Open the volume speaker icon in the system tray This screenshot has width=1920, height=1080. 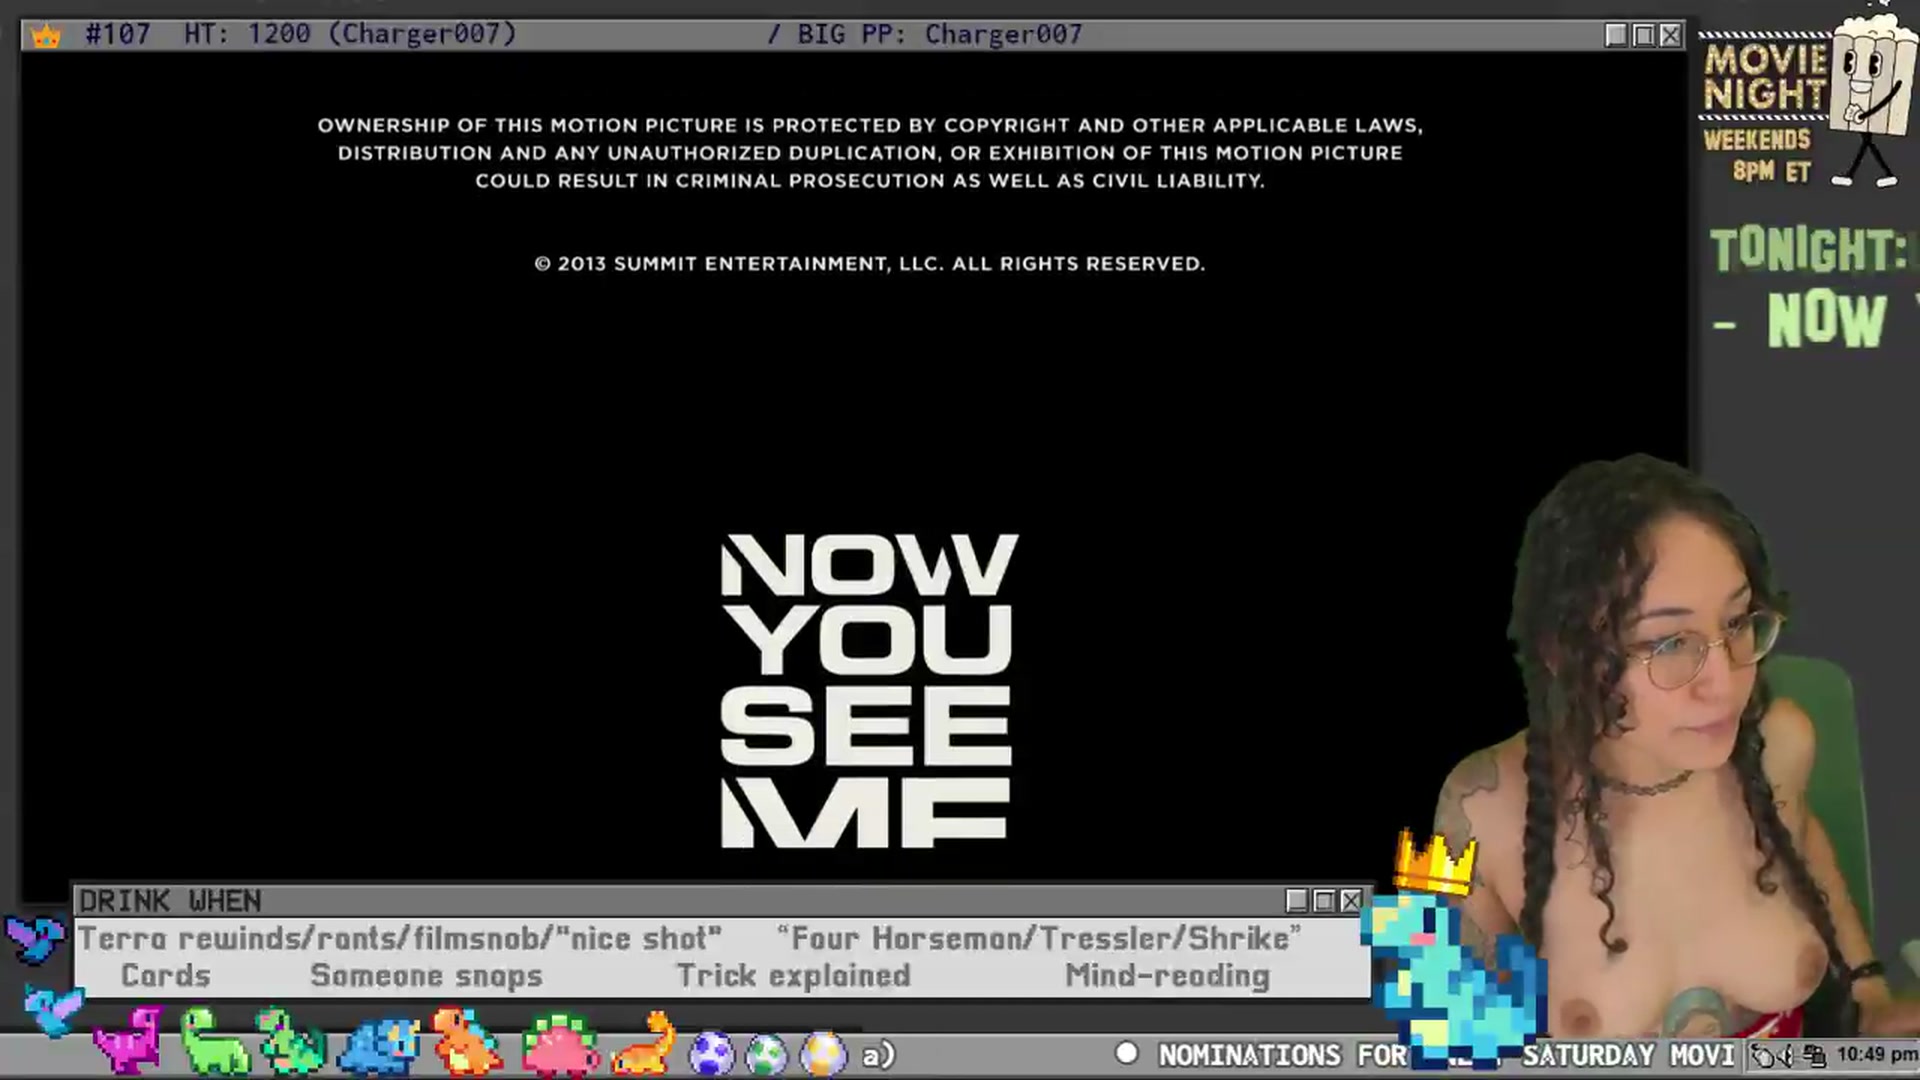1788,1055
